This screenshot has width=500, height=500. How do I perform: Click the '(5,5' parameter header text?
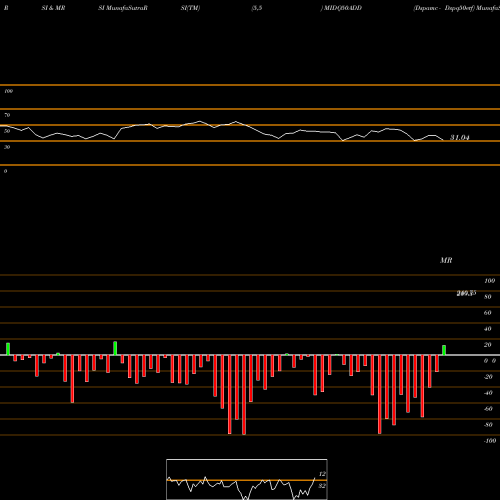click(x=257, y=8)
